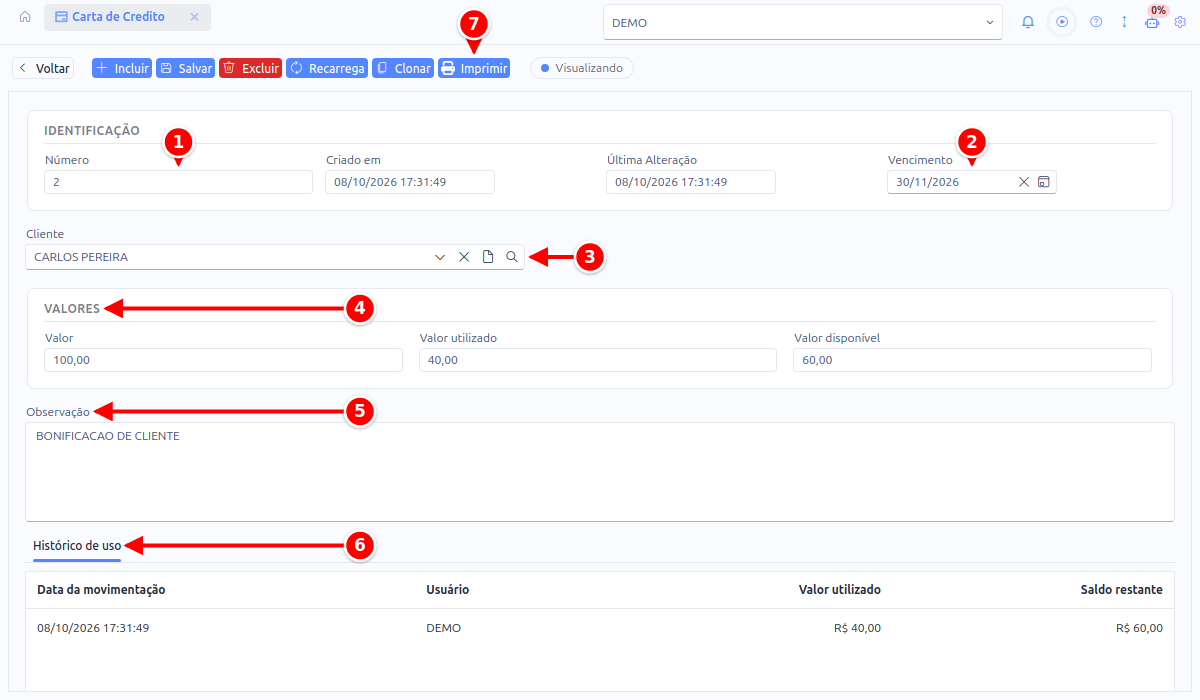Click the Valor disponível field
This screenshot has height=700, width=1200.
[x=972, y=360]
